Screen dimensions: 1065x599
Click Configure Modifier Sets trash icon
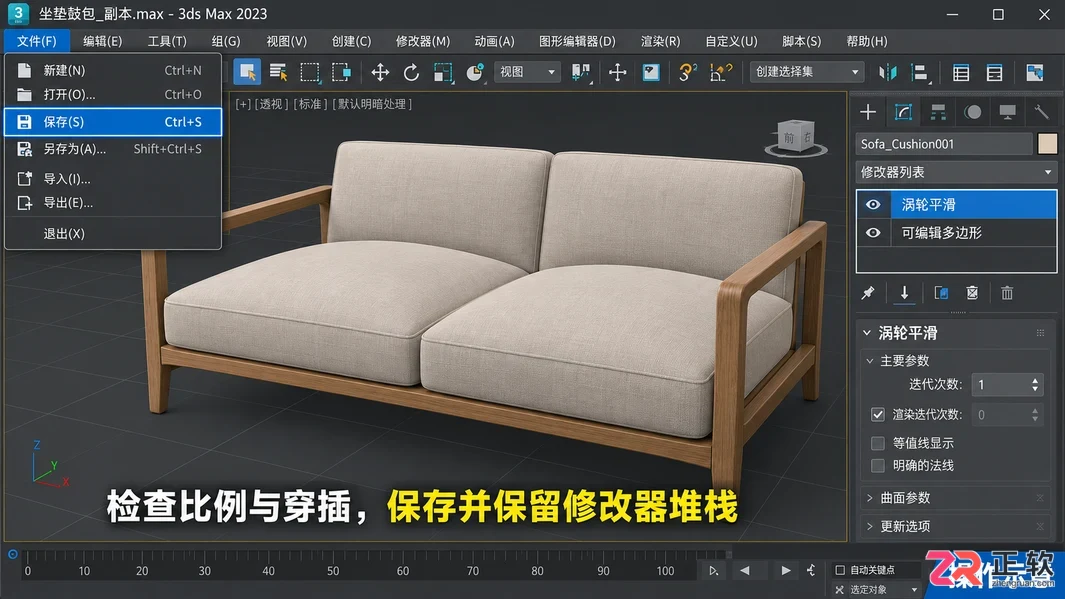coord(1007,293)
